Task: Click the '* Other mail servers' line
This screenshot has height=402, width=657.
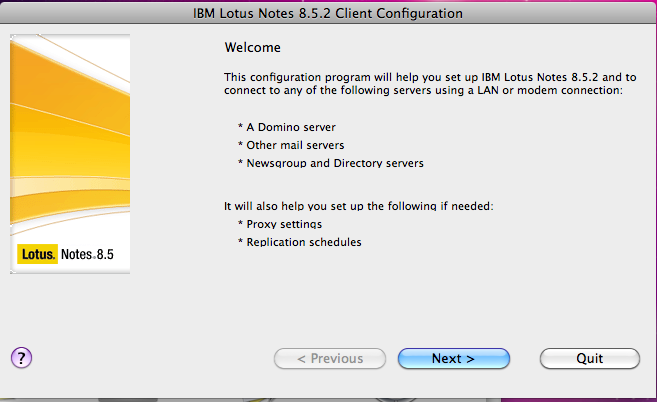Action: 291,145
